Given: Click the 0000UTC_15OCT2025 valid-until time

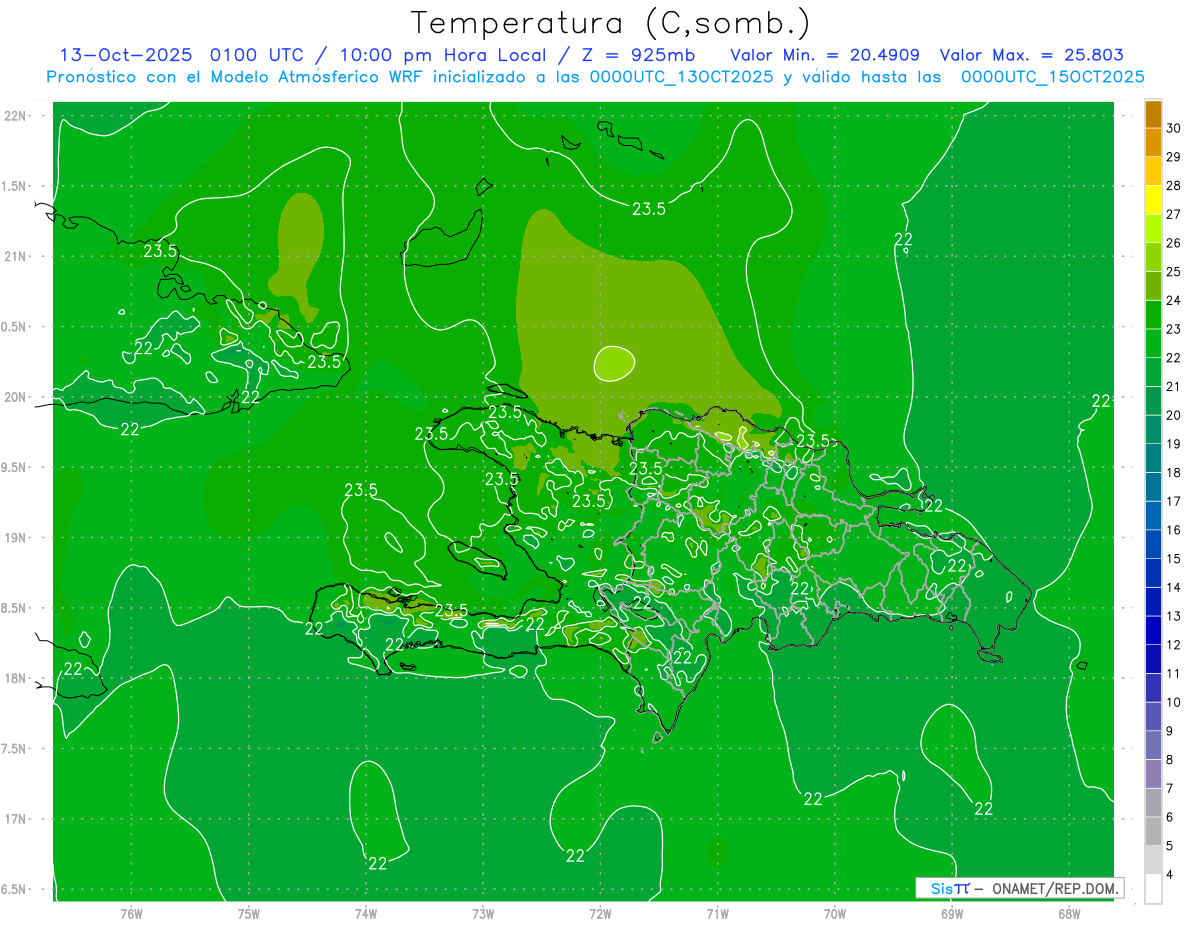Looking at the screenshot, I should point(1052,77).
